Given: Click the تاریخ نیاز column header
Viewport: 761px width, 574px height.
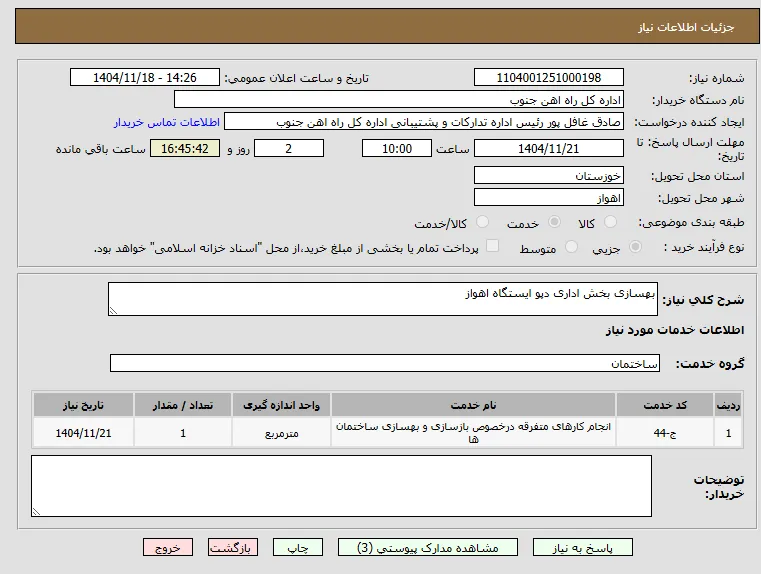Looking at the screenshot, I should 83,405.
